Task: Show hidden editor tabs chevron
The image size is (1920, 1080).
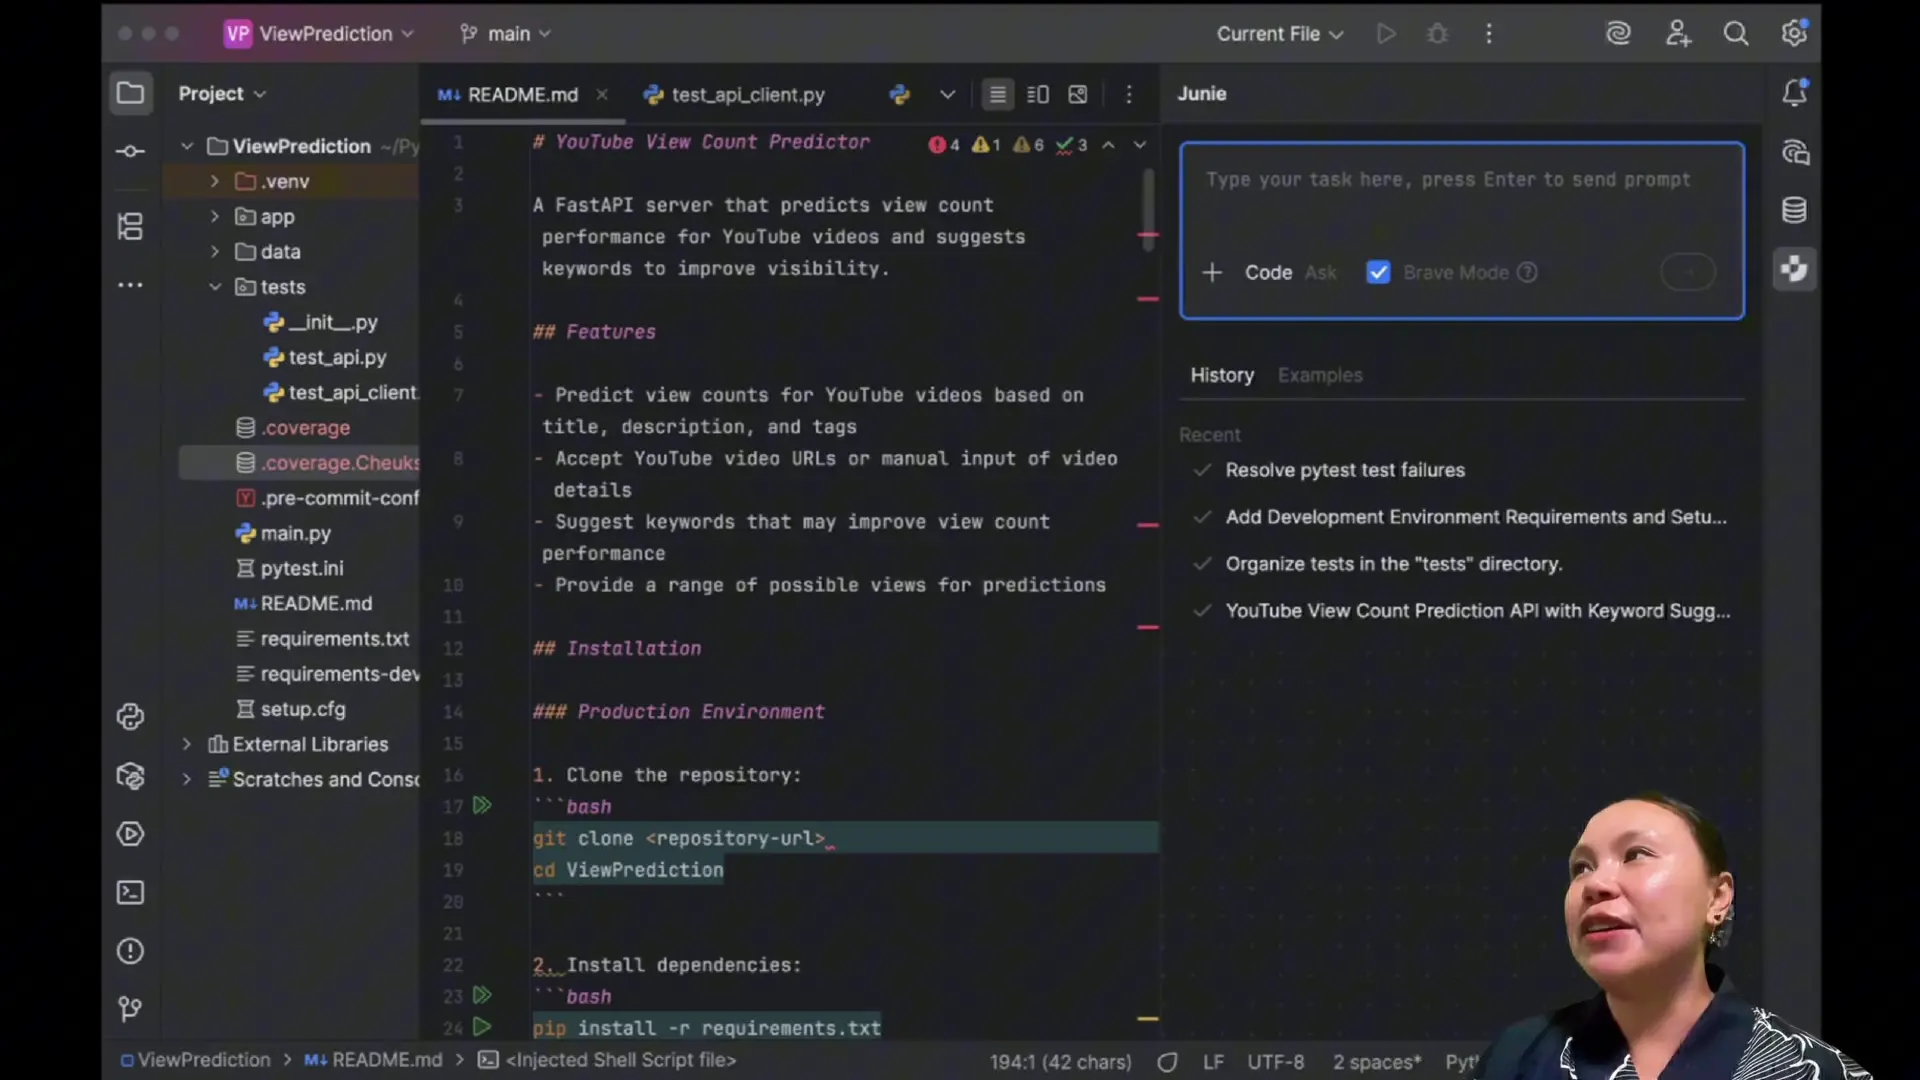Action: point(947,94)
